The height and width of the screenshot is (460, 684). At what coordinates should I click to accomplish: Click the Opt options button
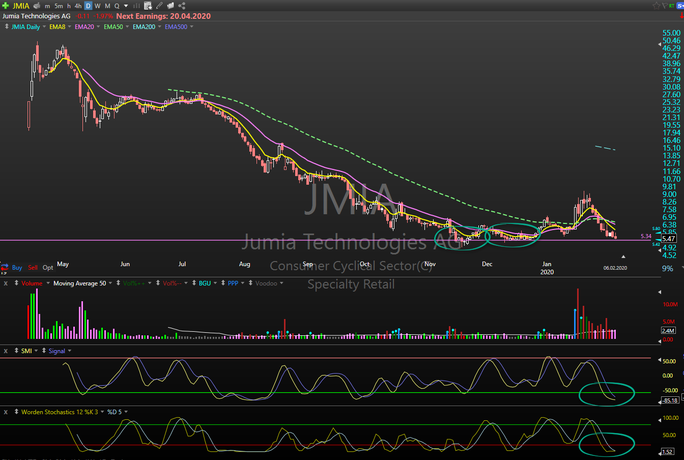(47, 267)
